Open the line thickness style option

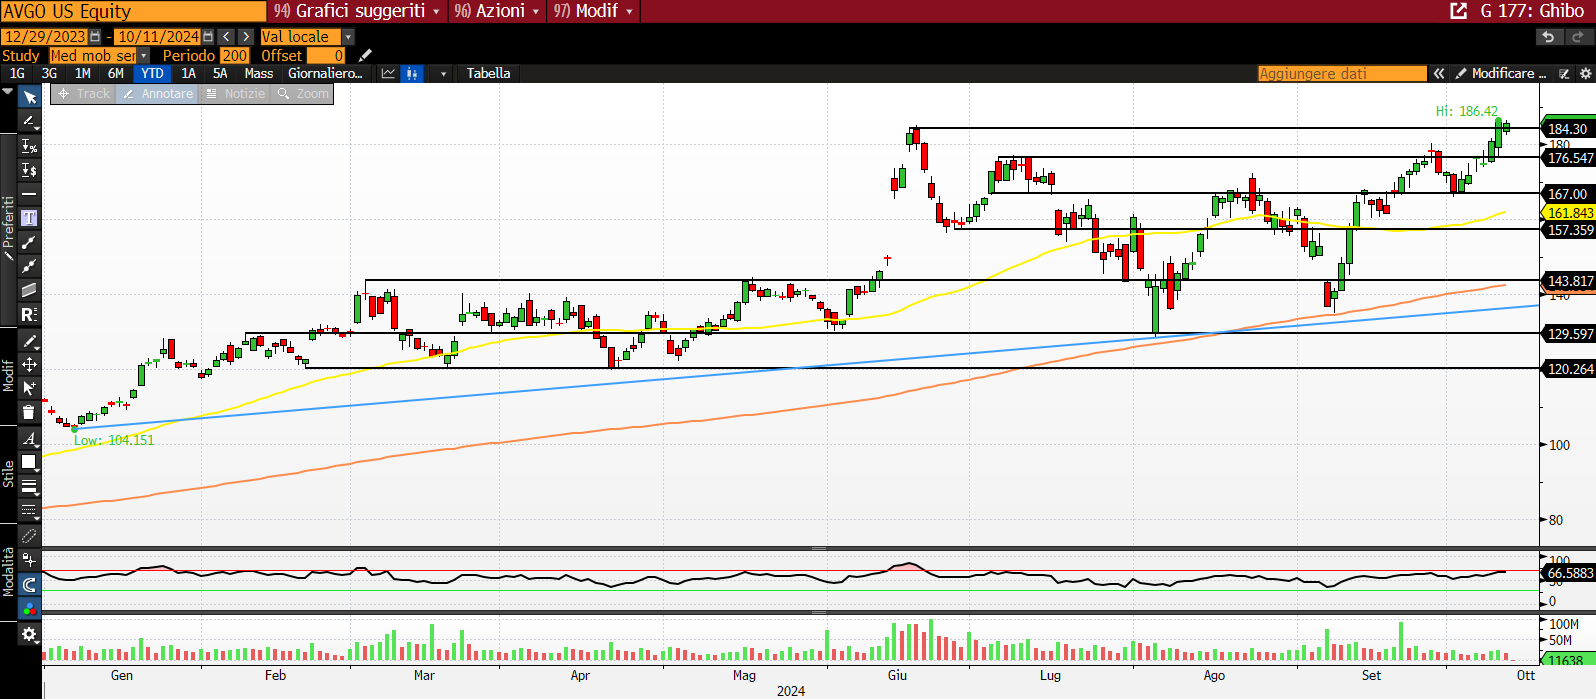point(29,486)
